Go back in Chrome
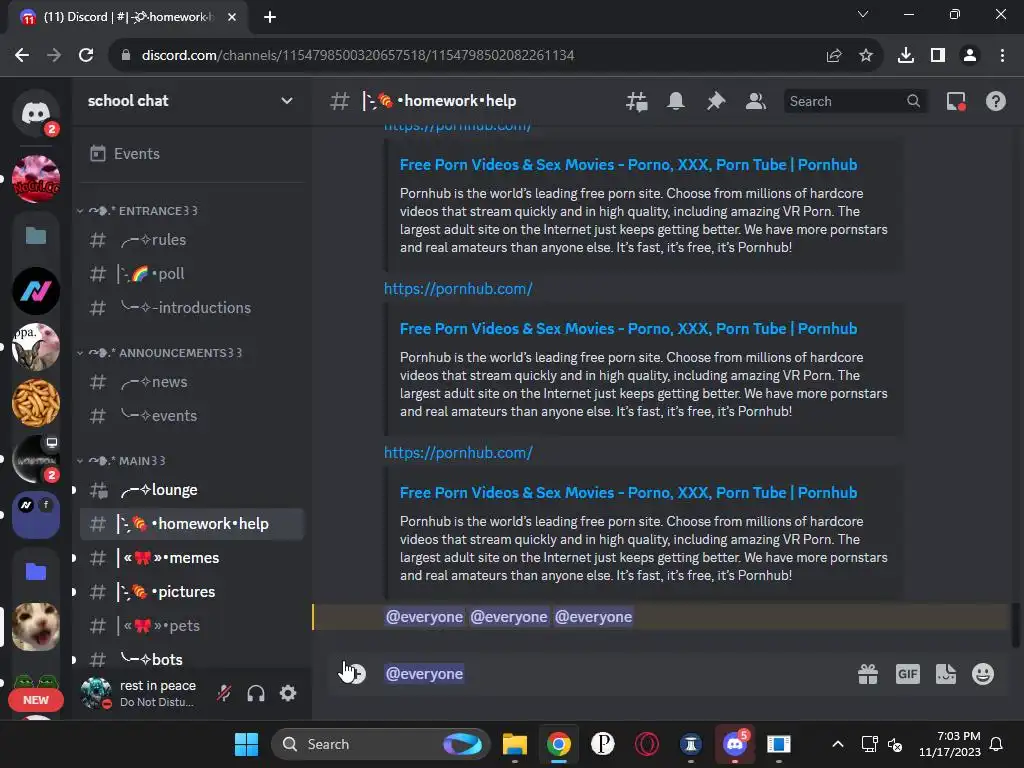 tap(22, 55)
